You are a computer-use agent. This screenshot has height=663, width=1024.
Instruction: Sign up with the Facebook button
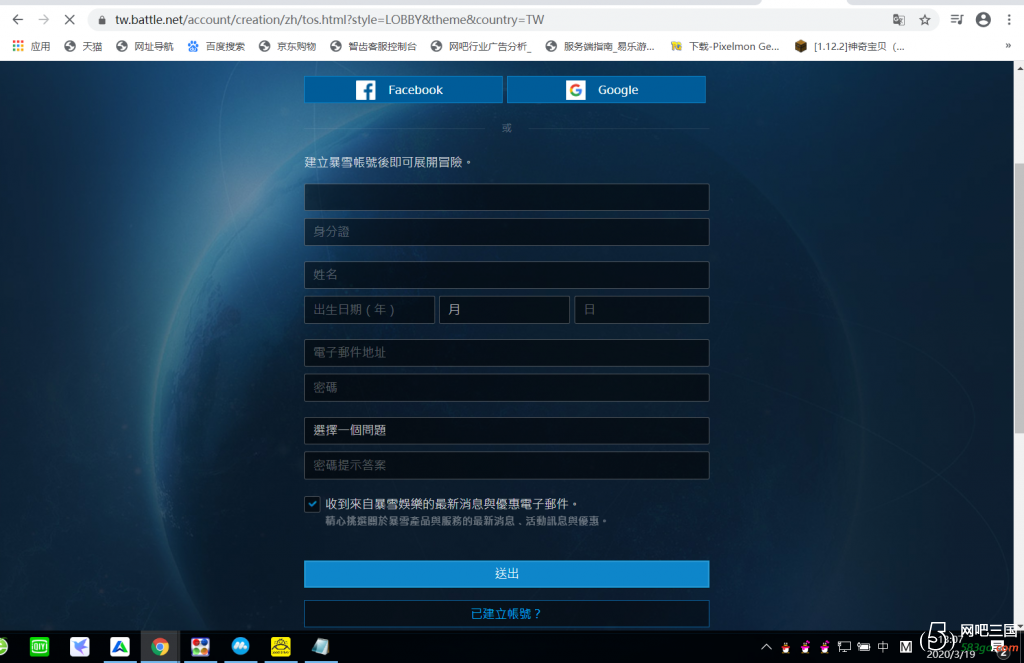pos(403,89)
